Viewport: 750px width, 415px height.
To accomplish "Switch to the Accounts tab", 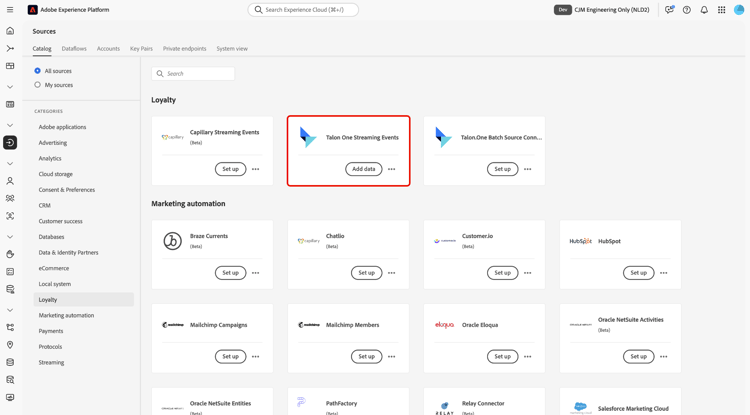I will coord(108,48).
